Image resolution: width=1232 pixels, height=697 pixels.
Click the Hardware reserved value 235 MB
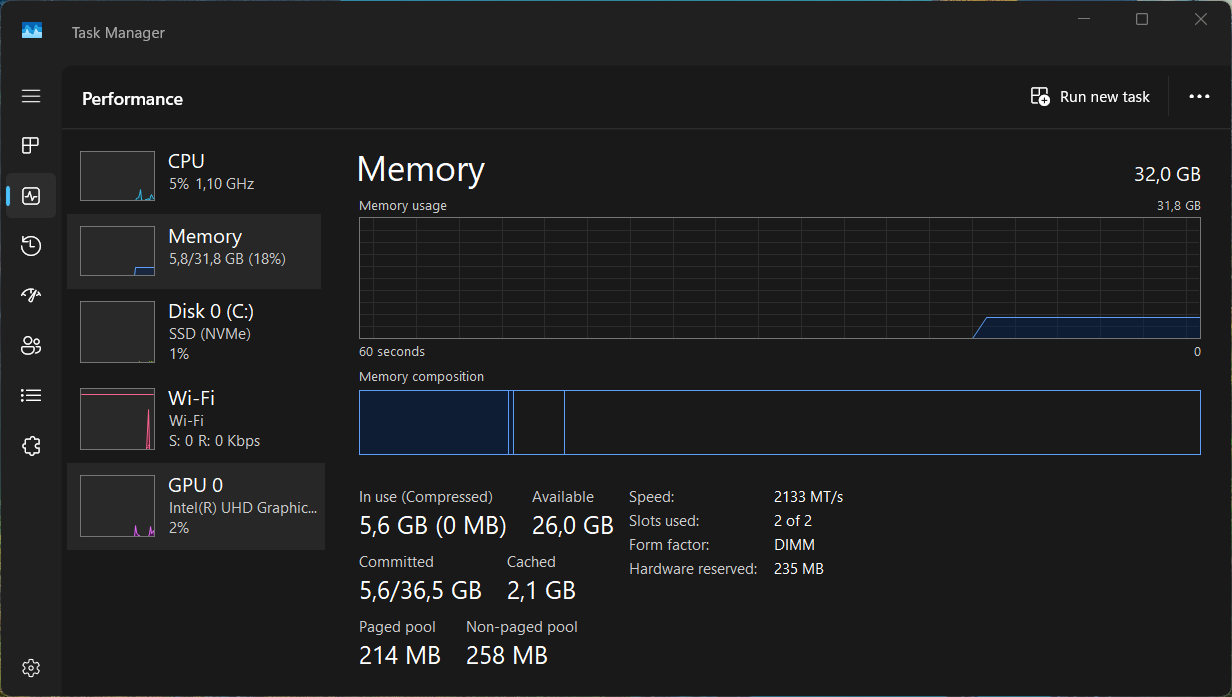point(799,569)
